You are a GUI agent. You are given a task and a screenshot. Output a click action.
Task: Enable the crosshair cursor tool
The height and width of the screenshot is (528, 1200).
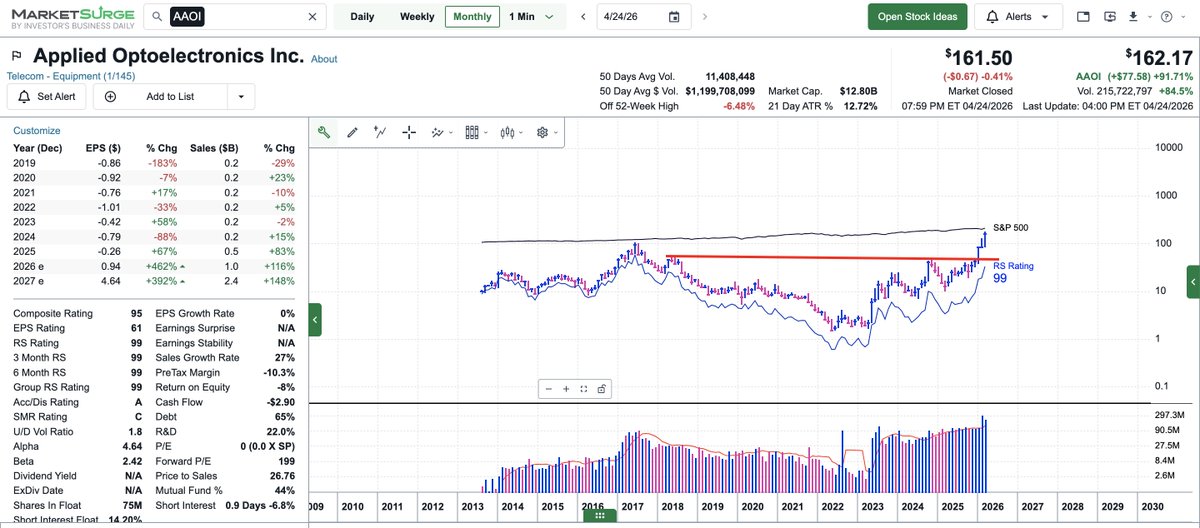409,132
